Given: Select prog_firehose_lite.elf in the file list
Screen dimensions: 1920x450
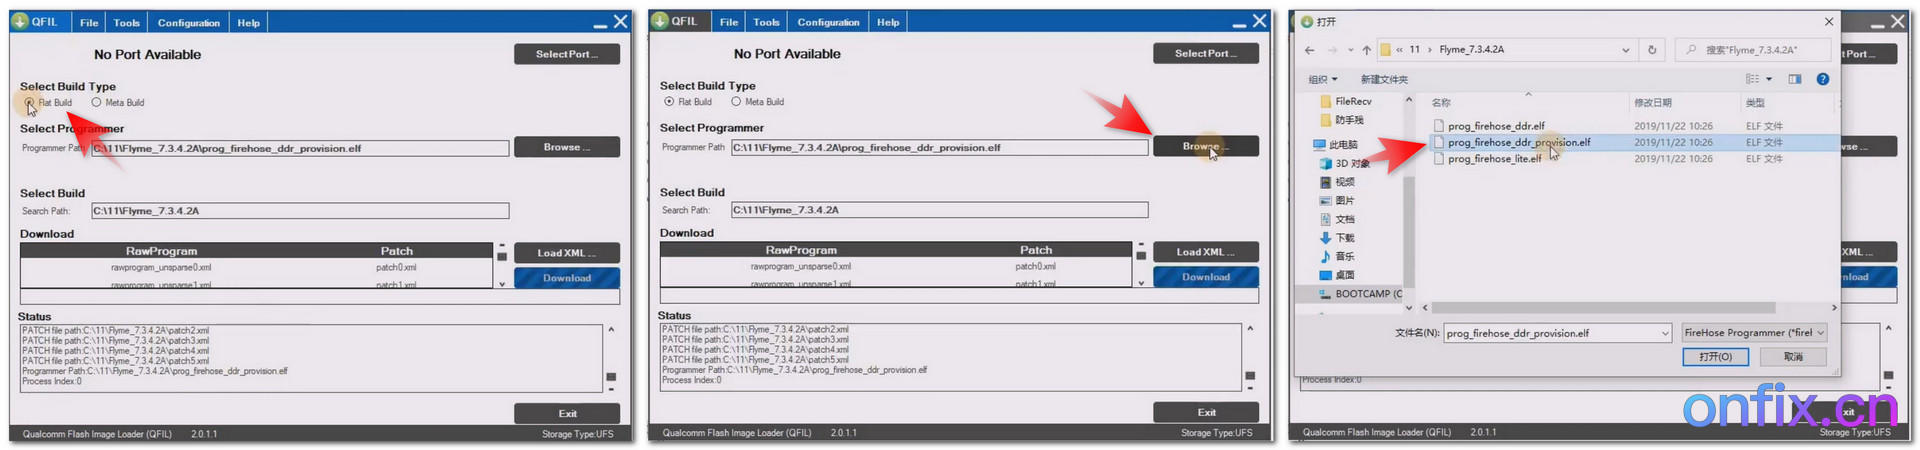Looking at the screenshot, I should [1494, 159].
